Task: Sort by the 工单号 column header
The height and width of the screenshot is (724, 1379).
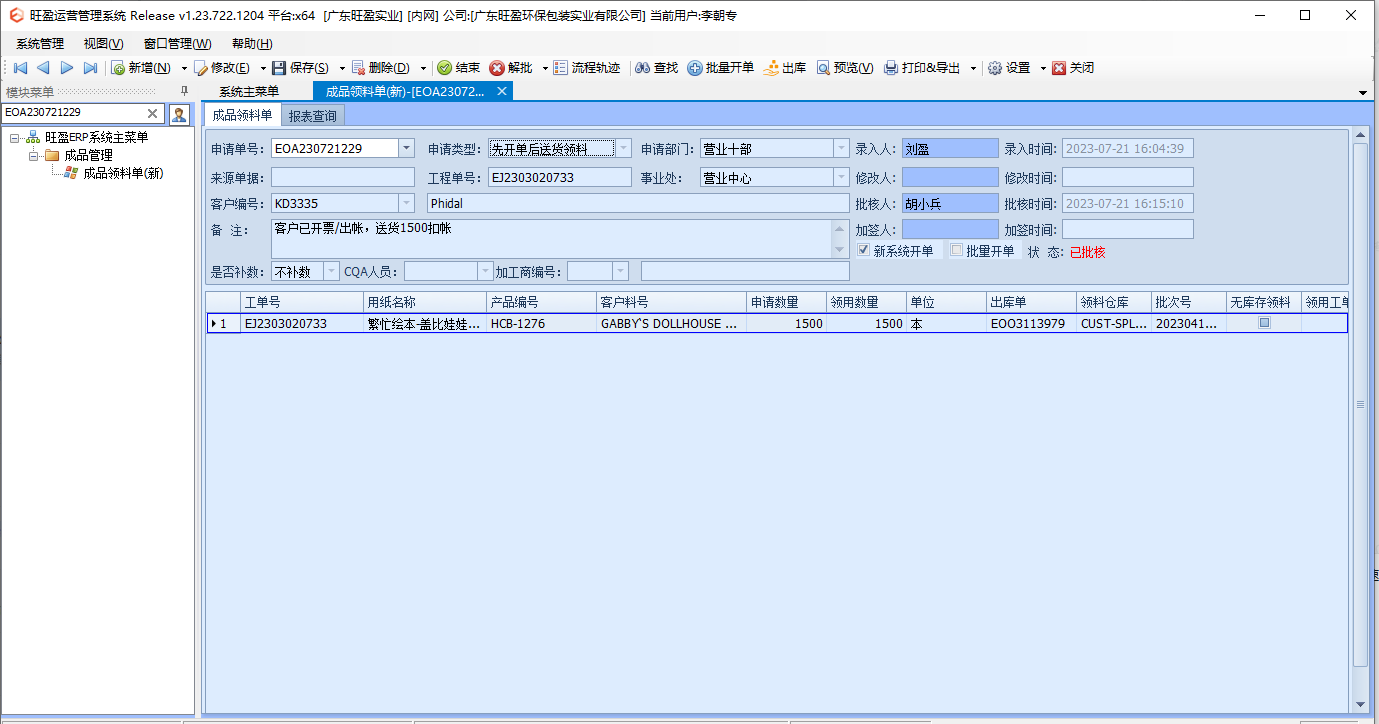Action: pyautogui.click(x=302, y=302)
